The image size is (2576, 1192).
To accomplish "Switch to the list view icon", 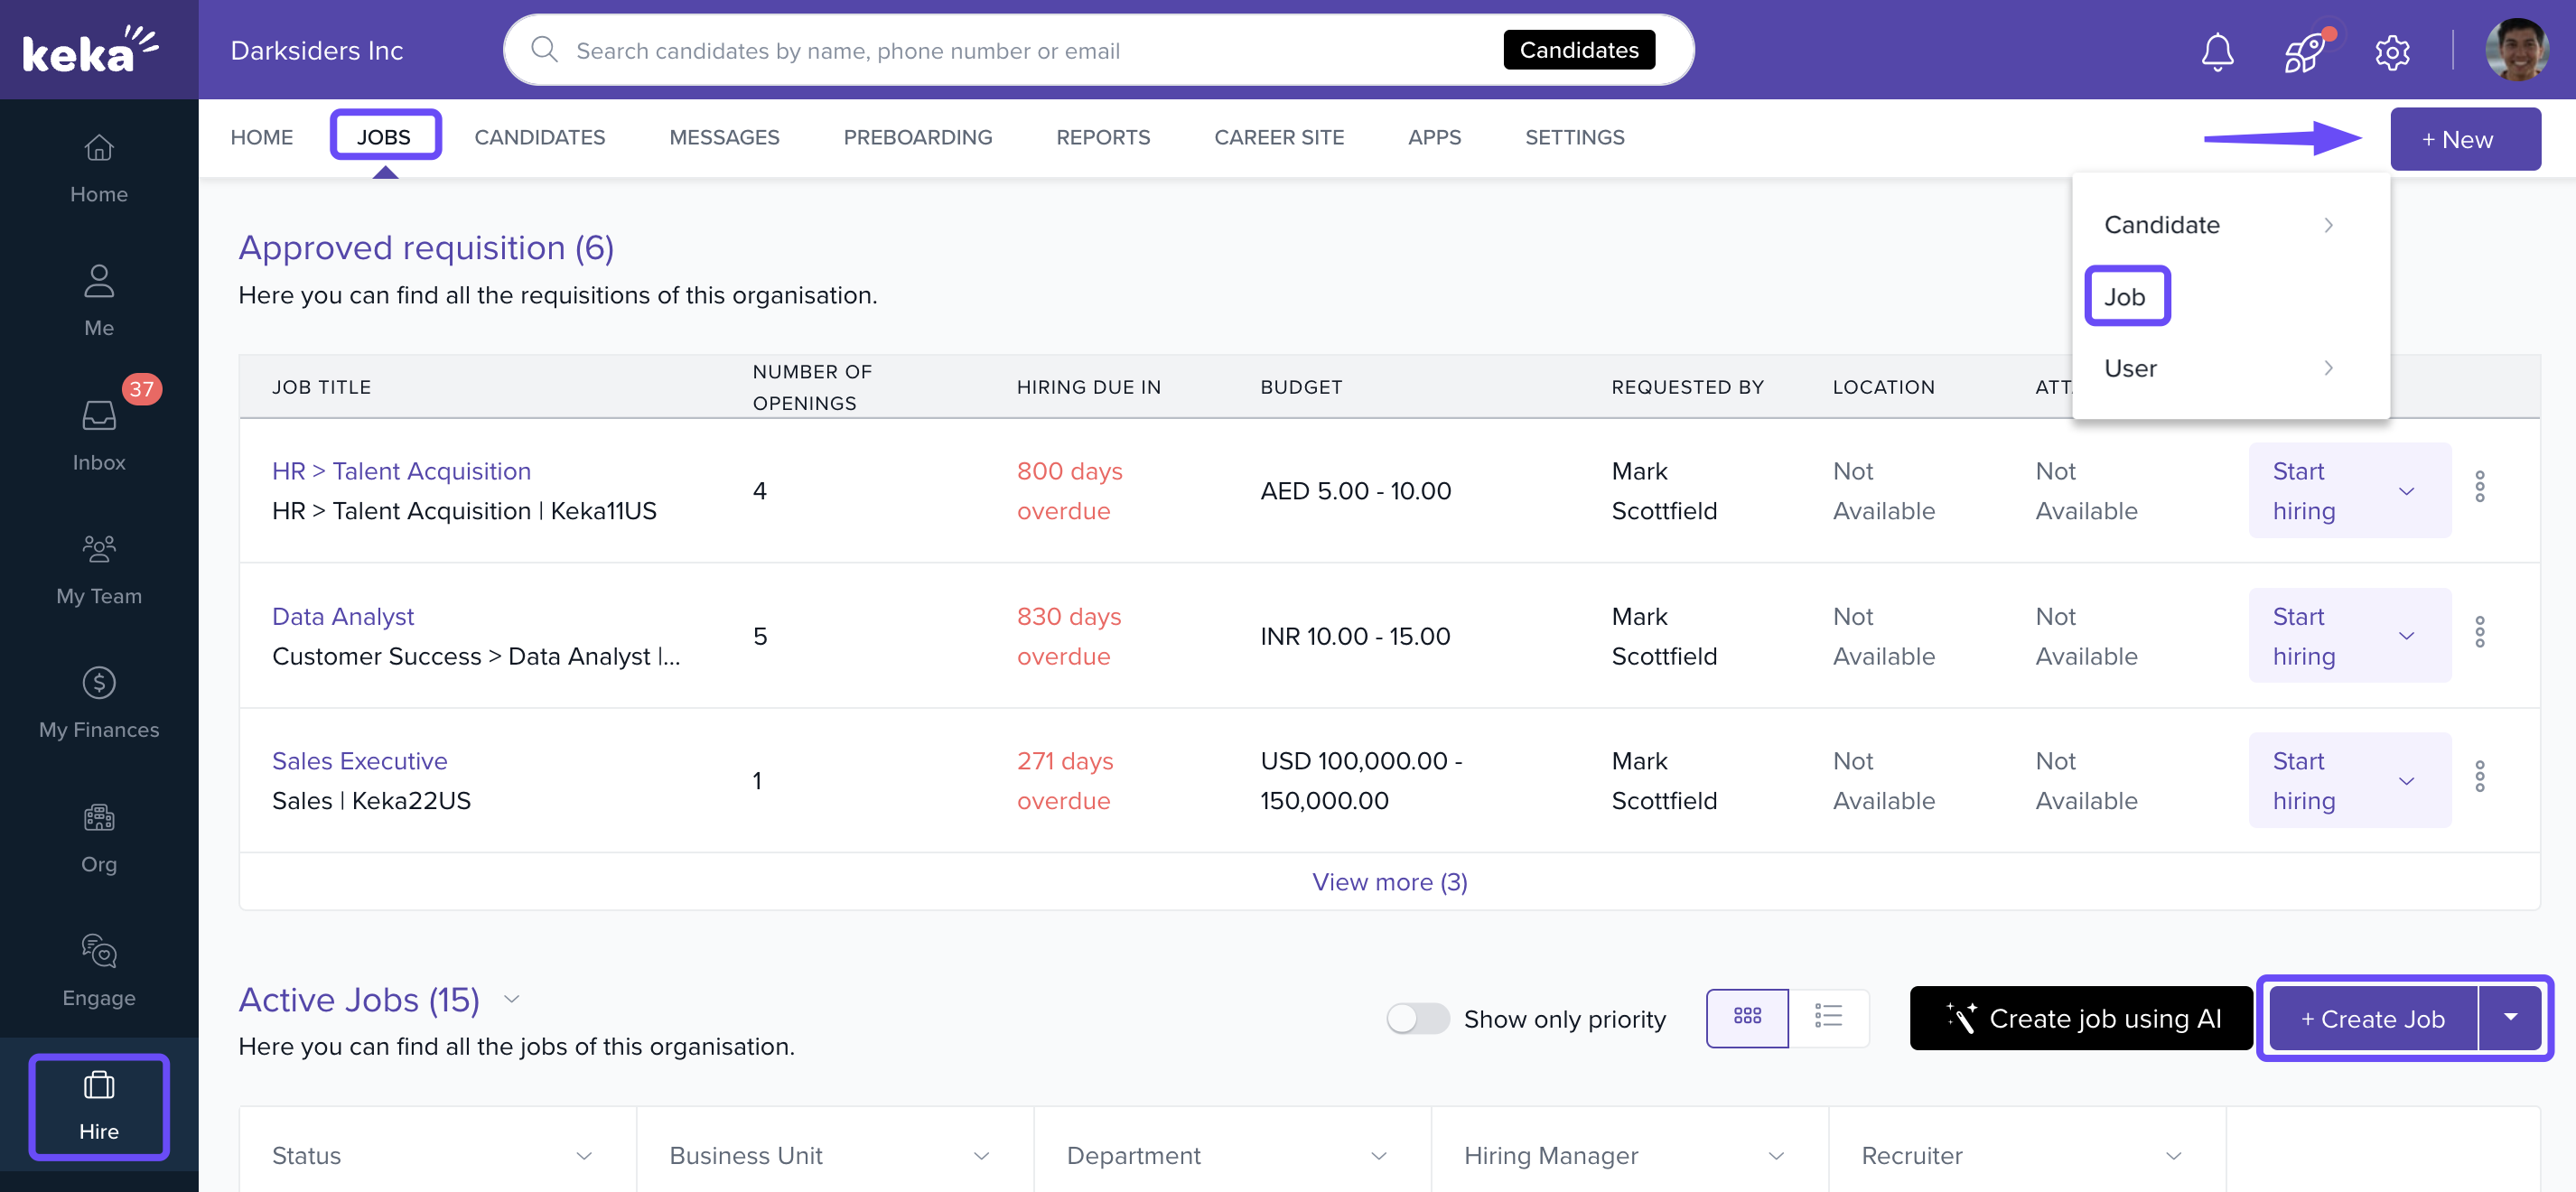I will click(x=1828, y=1017).
